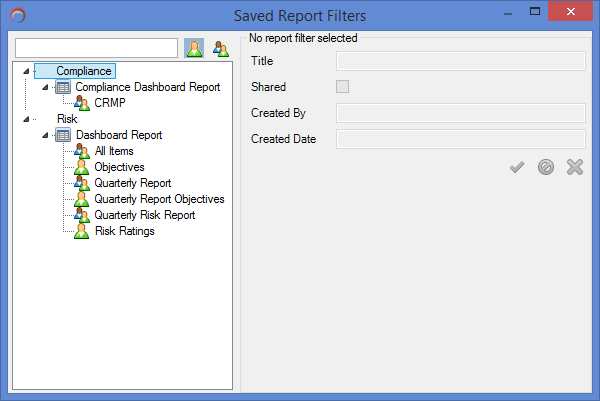Screen dimensions: 600x401
Task: Maximize the Saved Report Filters window
Action: click(x=535, y=11)
